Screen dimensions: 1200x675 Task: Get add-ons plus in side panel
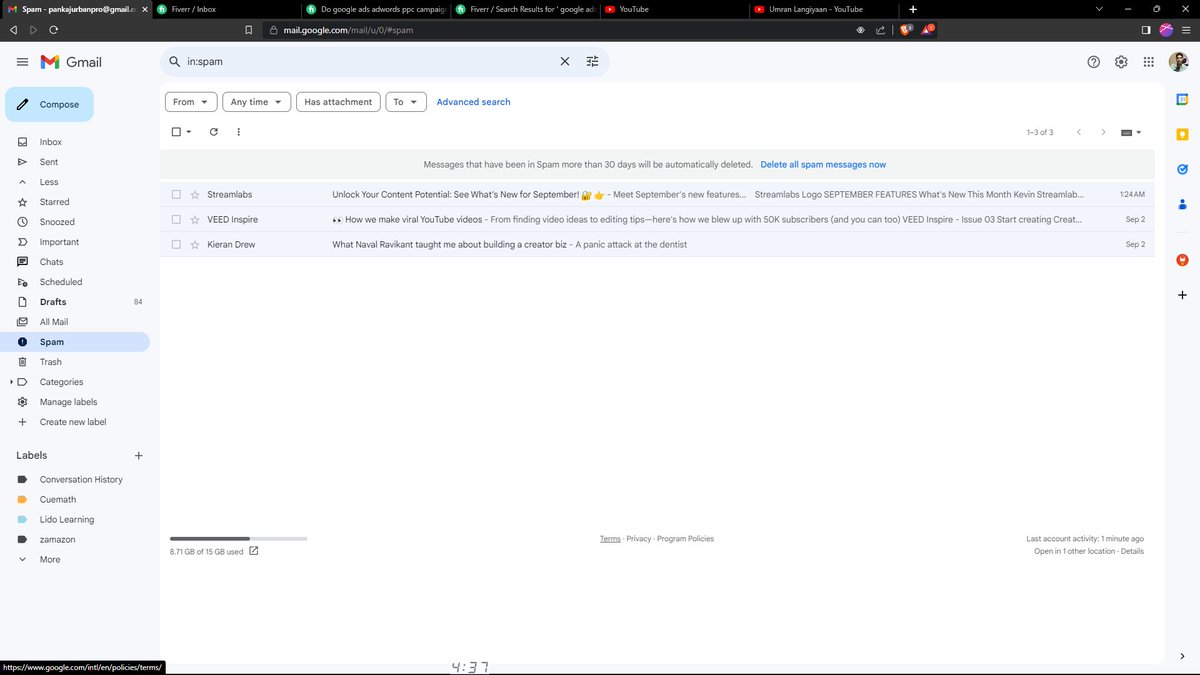click(1182, 296)
